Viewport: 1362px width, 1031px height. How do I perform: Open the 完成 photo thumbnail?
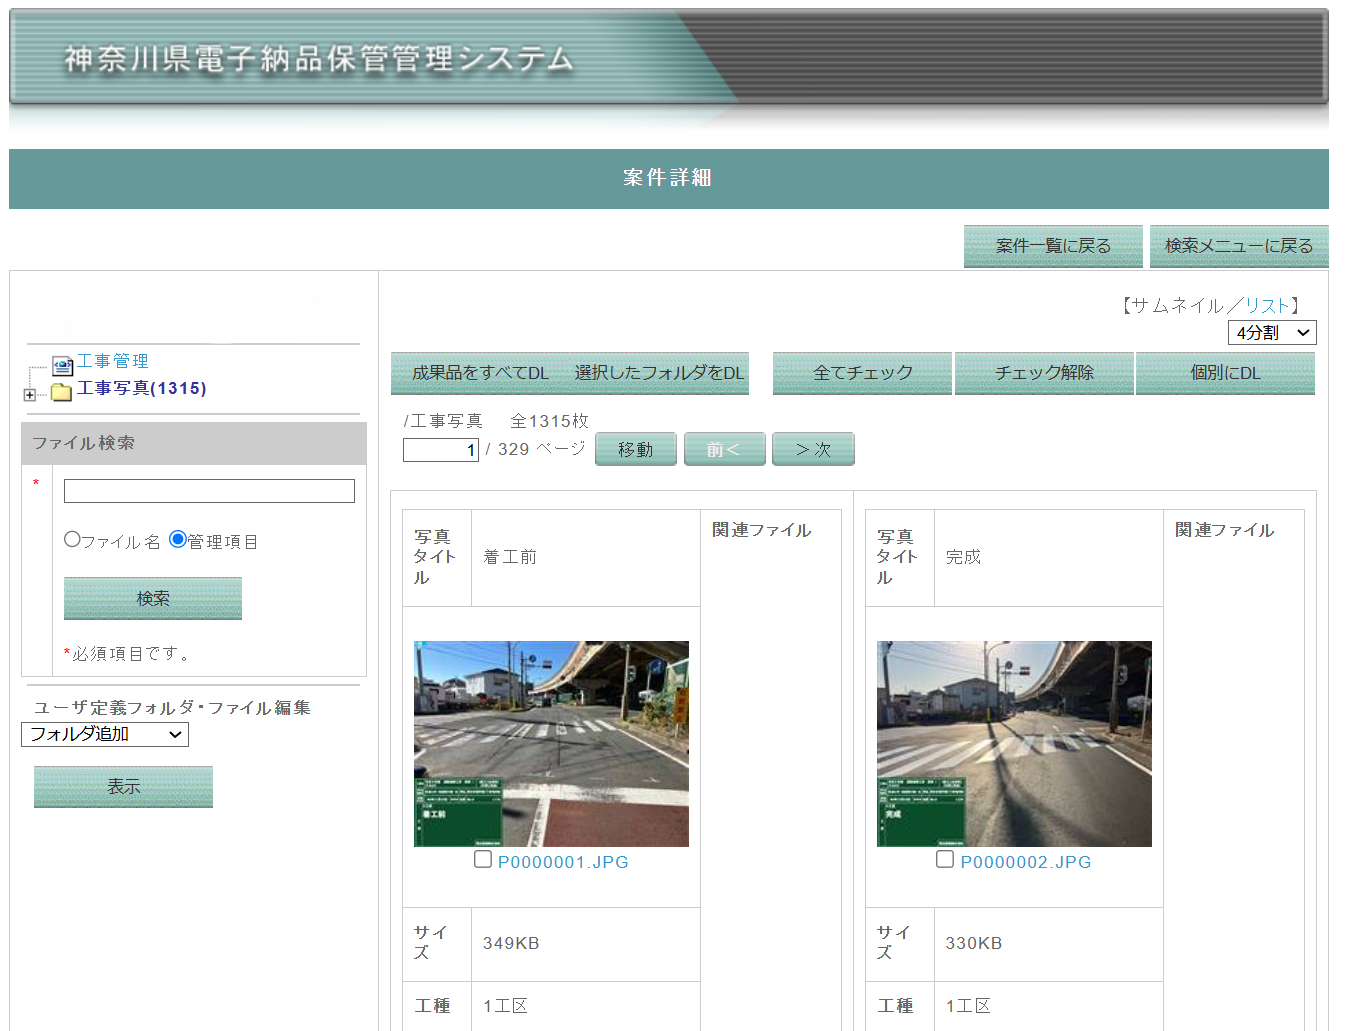[x=1013, y=743]
